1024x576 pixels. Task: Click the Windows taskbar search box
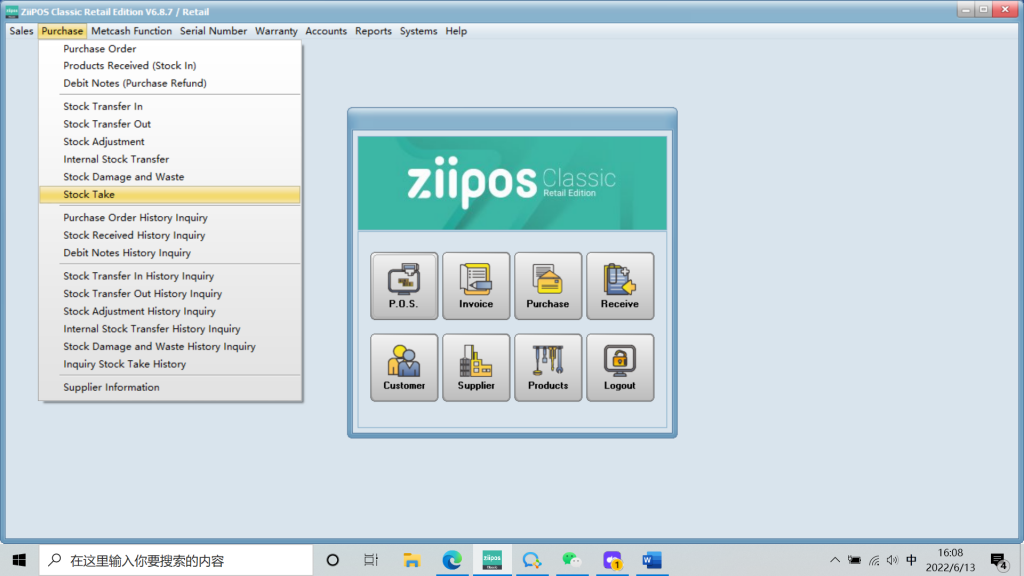point(176,560)
